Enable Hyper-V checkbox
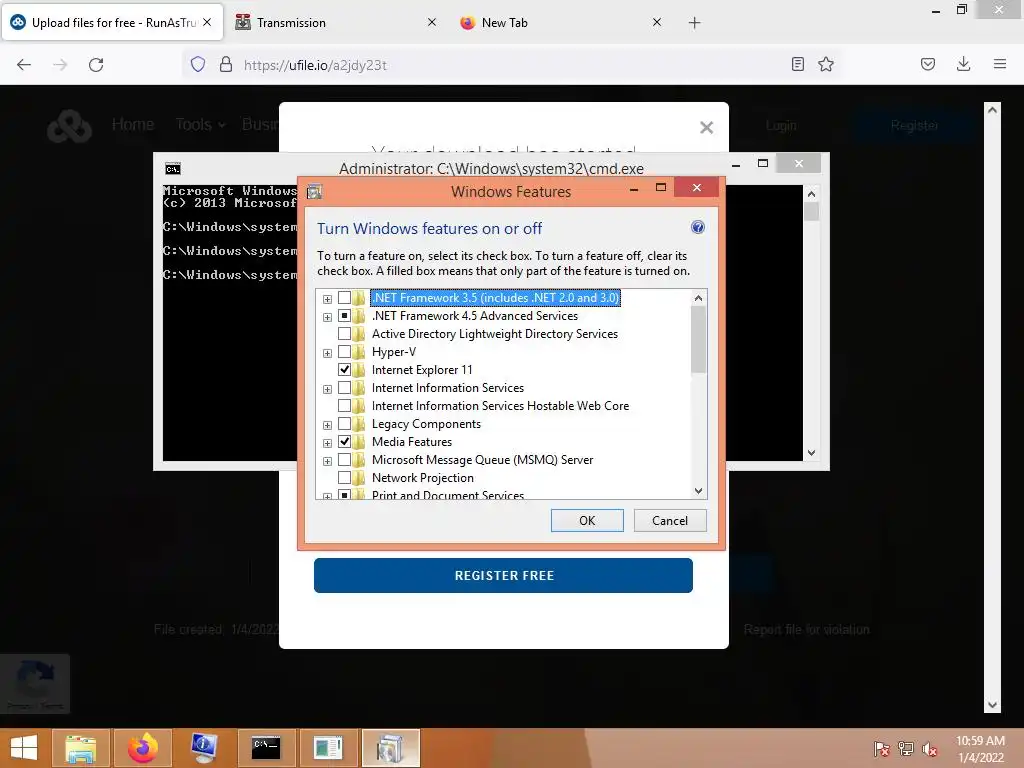 (x=344, y=352)
